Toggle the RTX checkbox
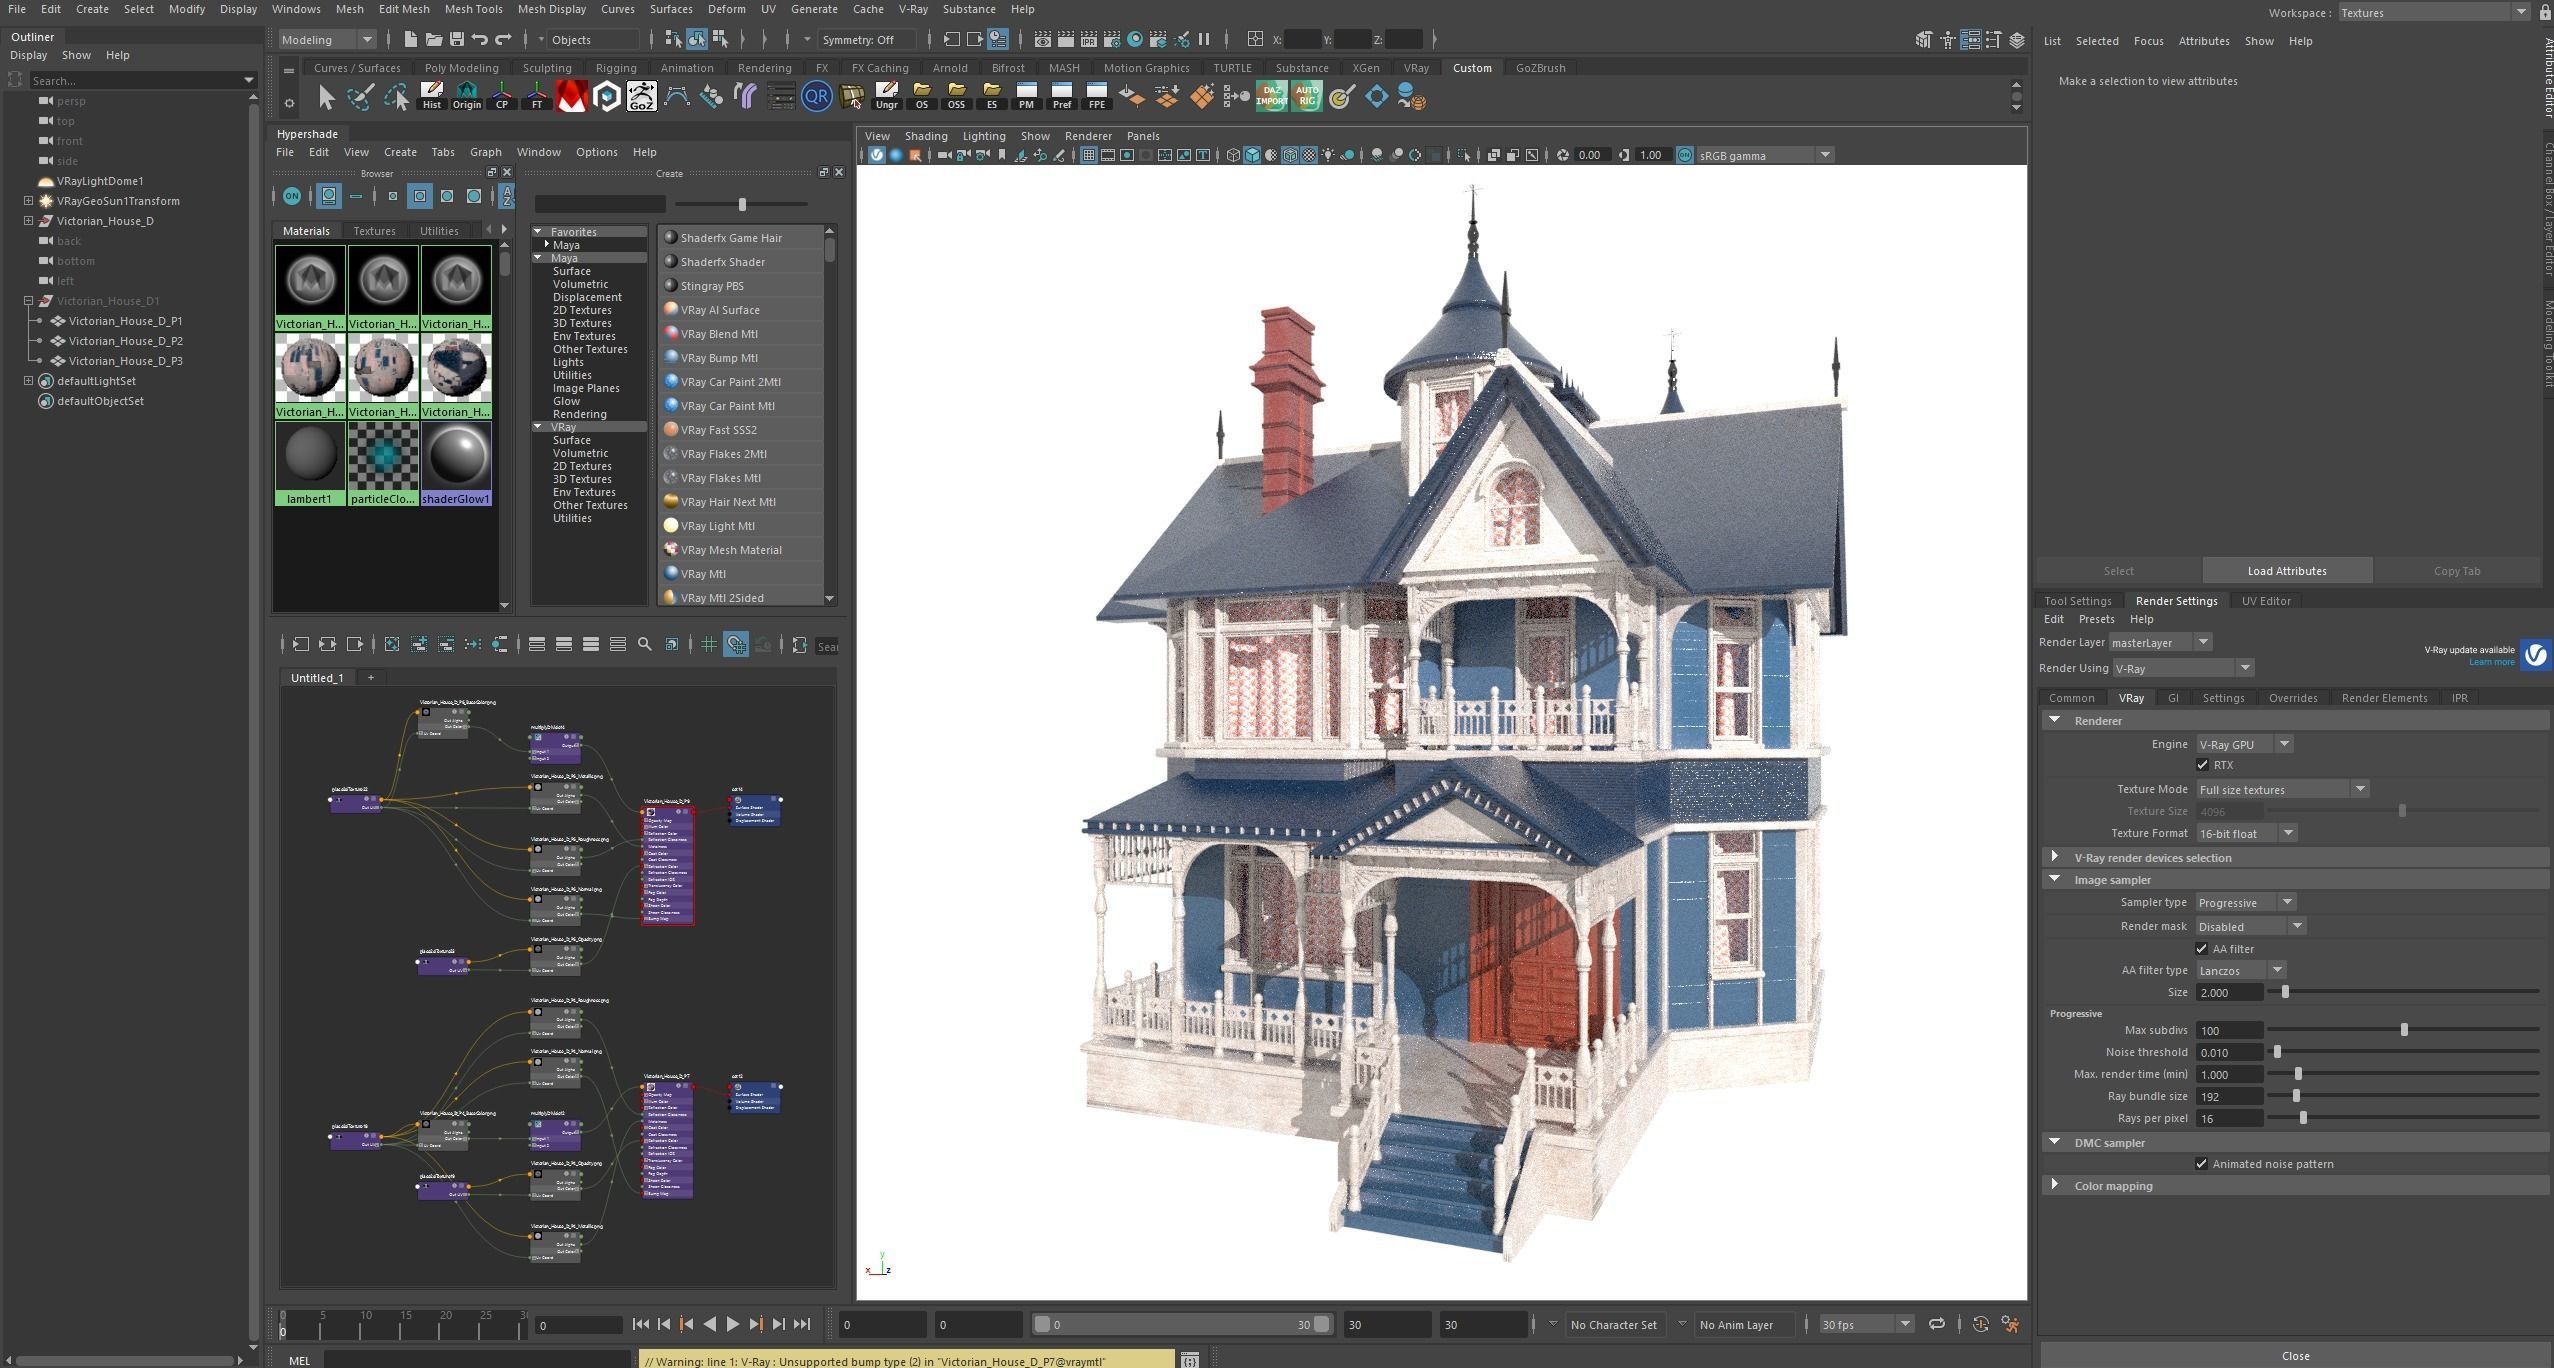2554x1368 pixels. pos(2202,765)
